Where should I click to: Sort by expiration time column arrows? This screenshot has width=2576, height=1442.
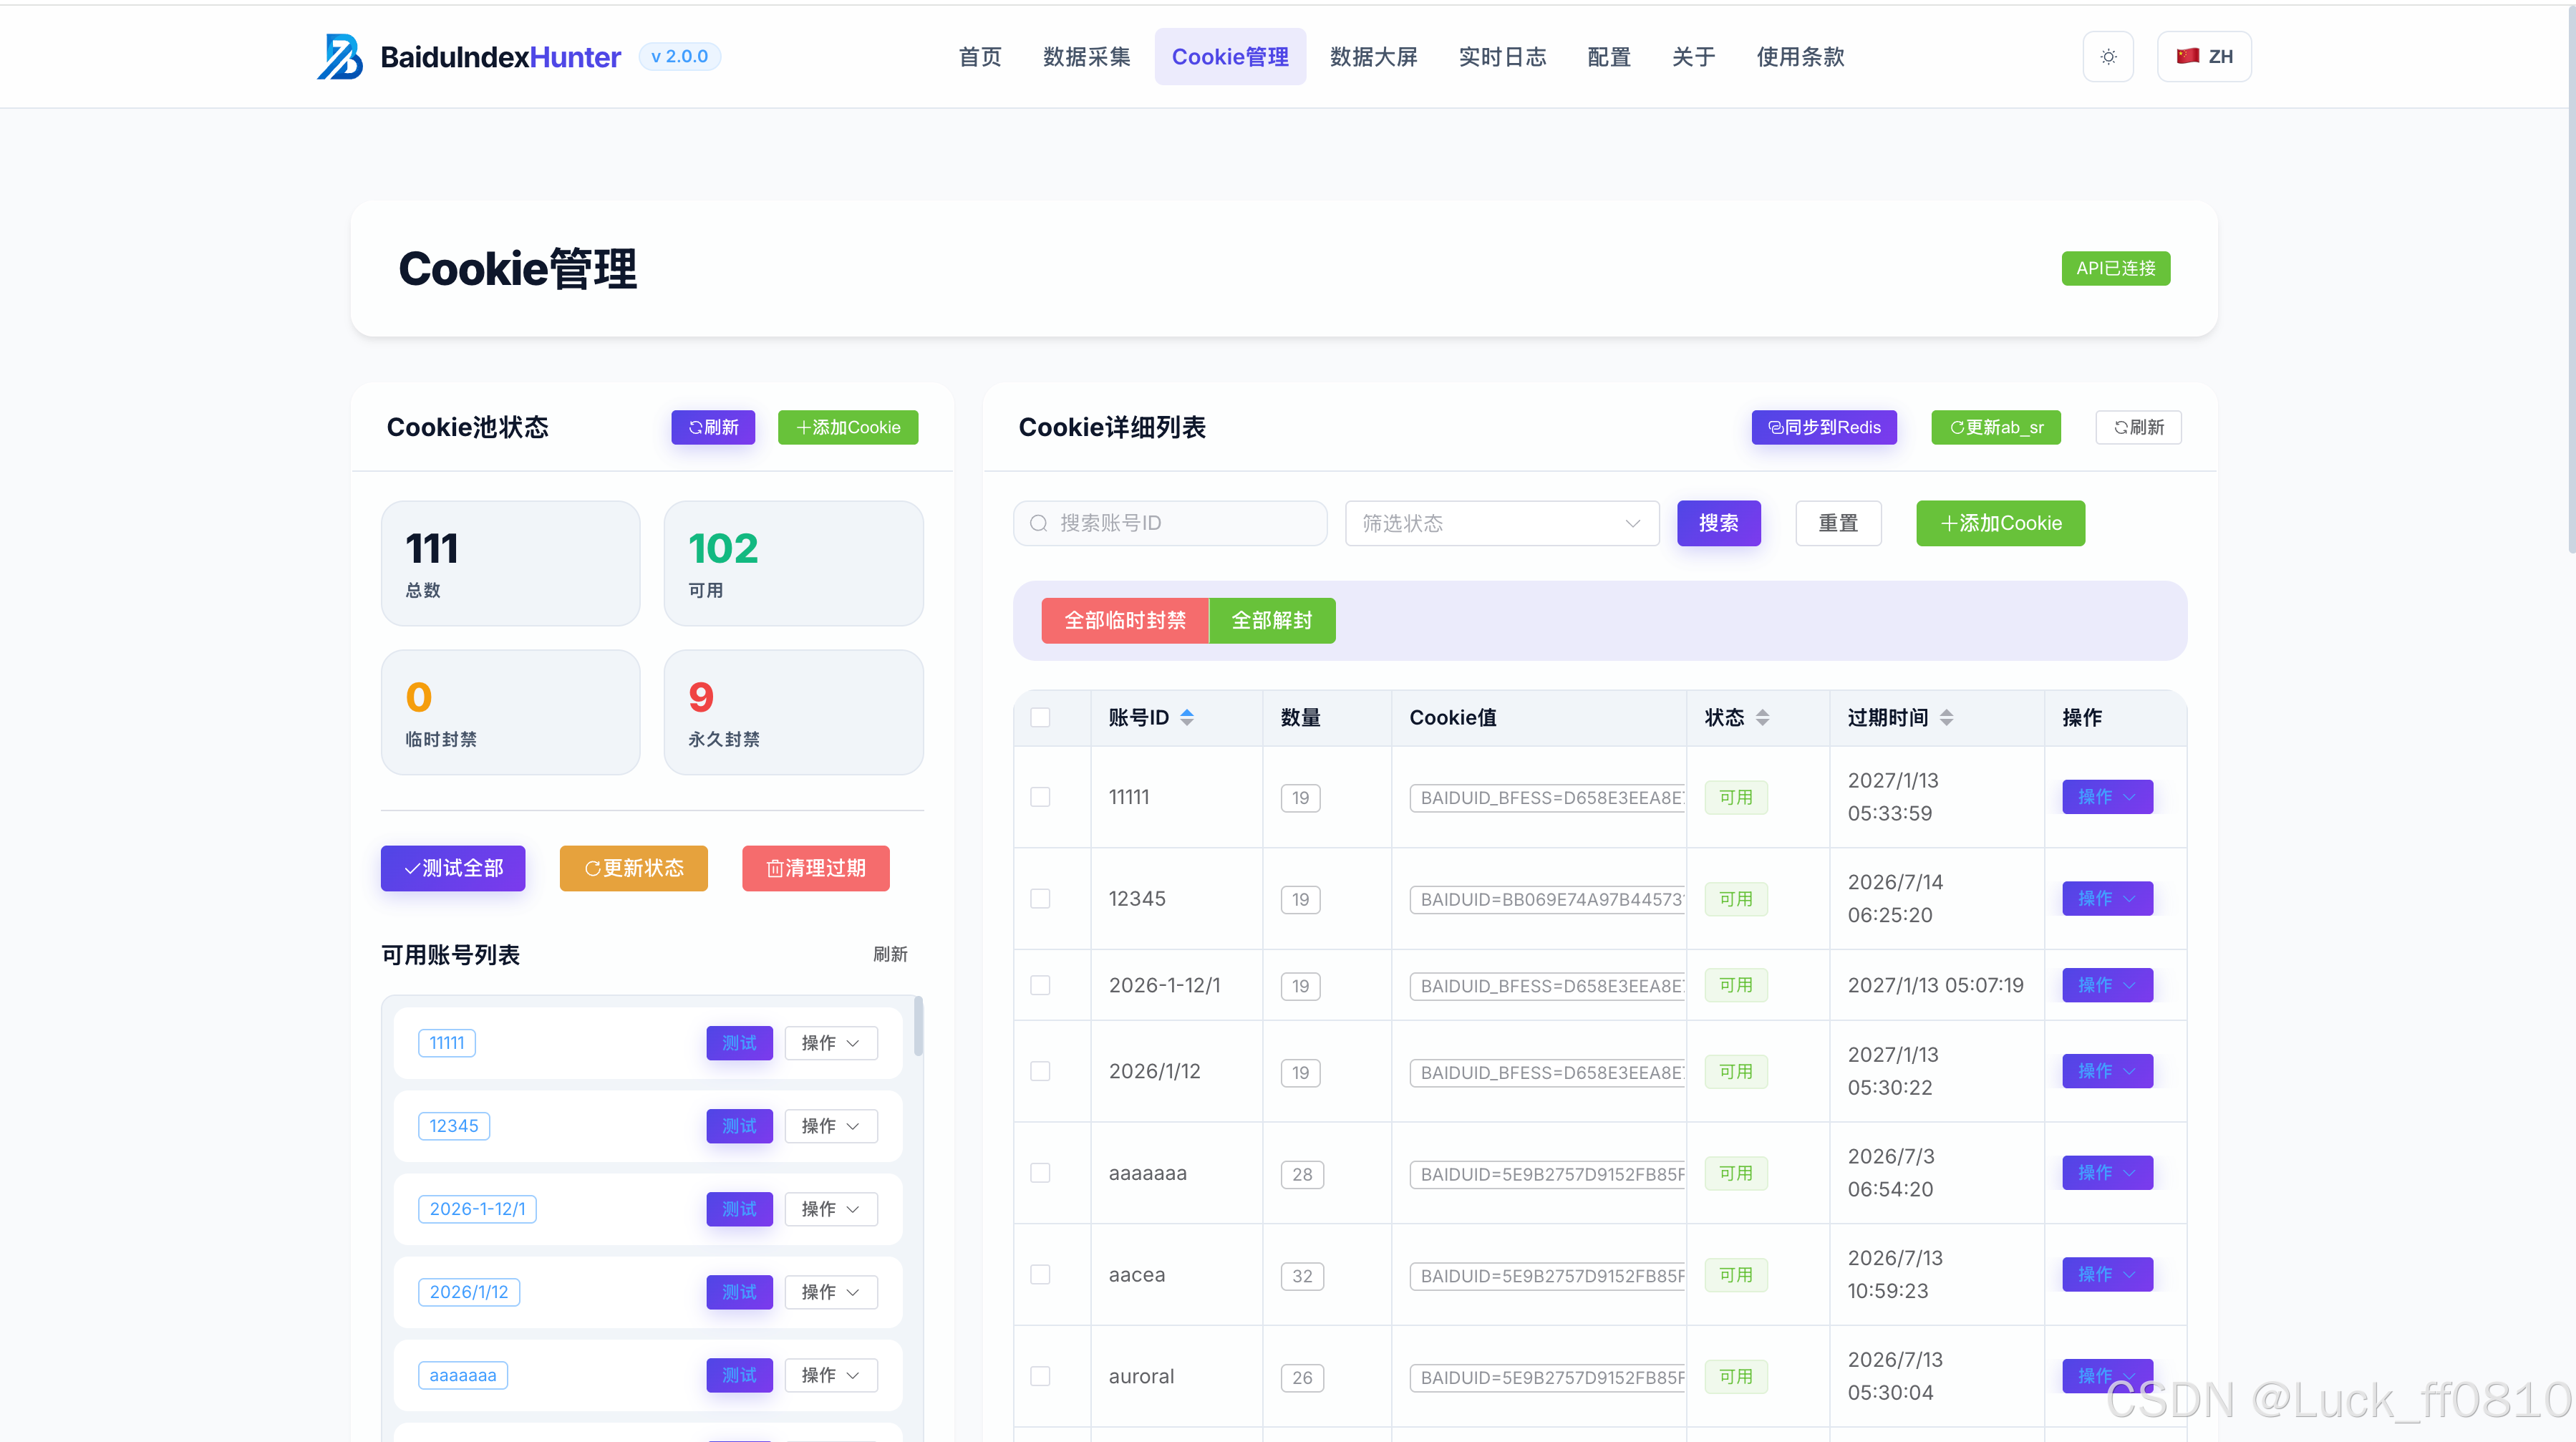click(1946, 717)
